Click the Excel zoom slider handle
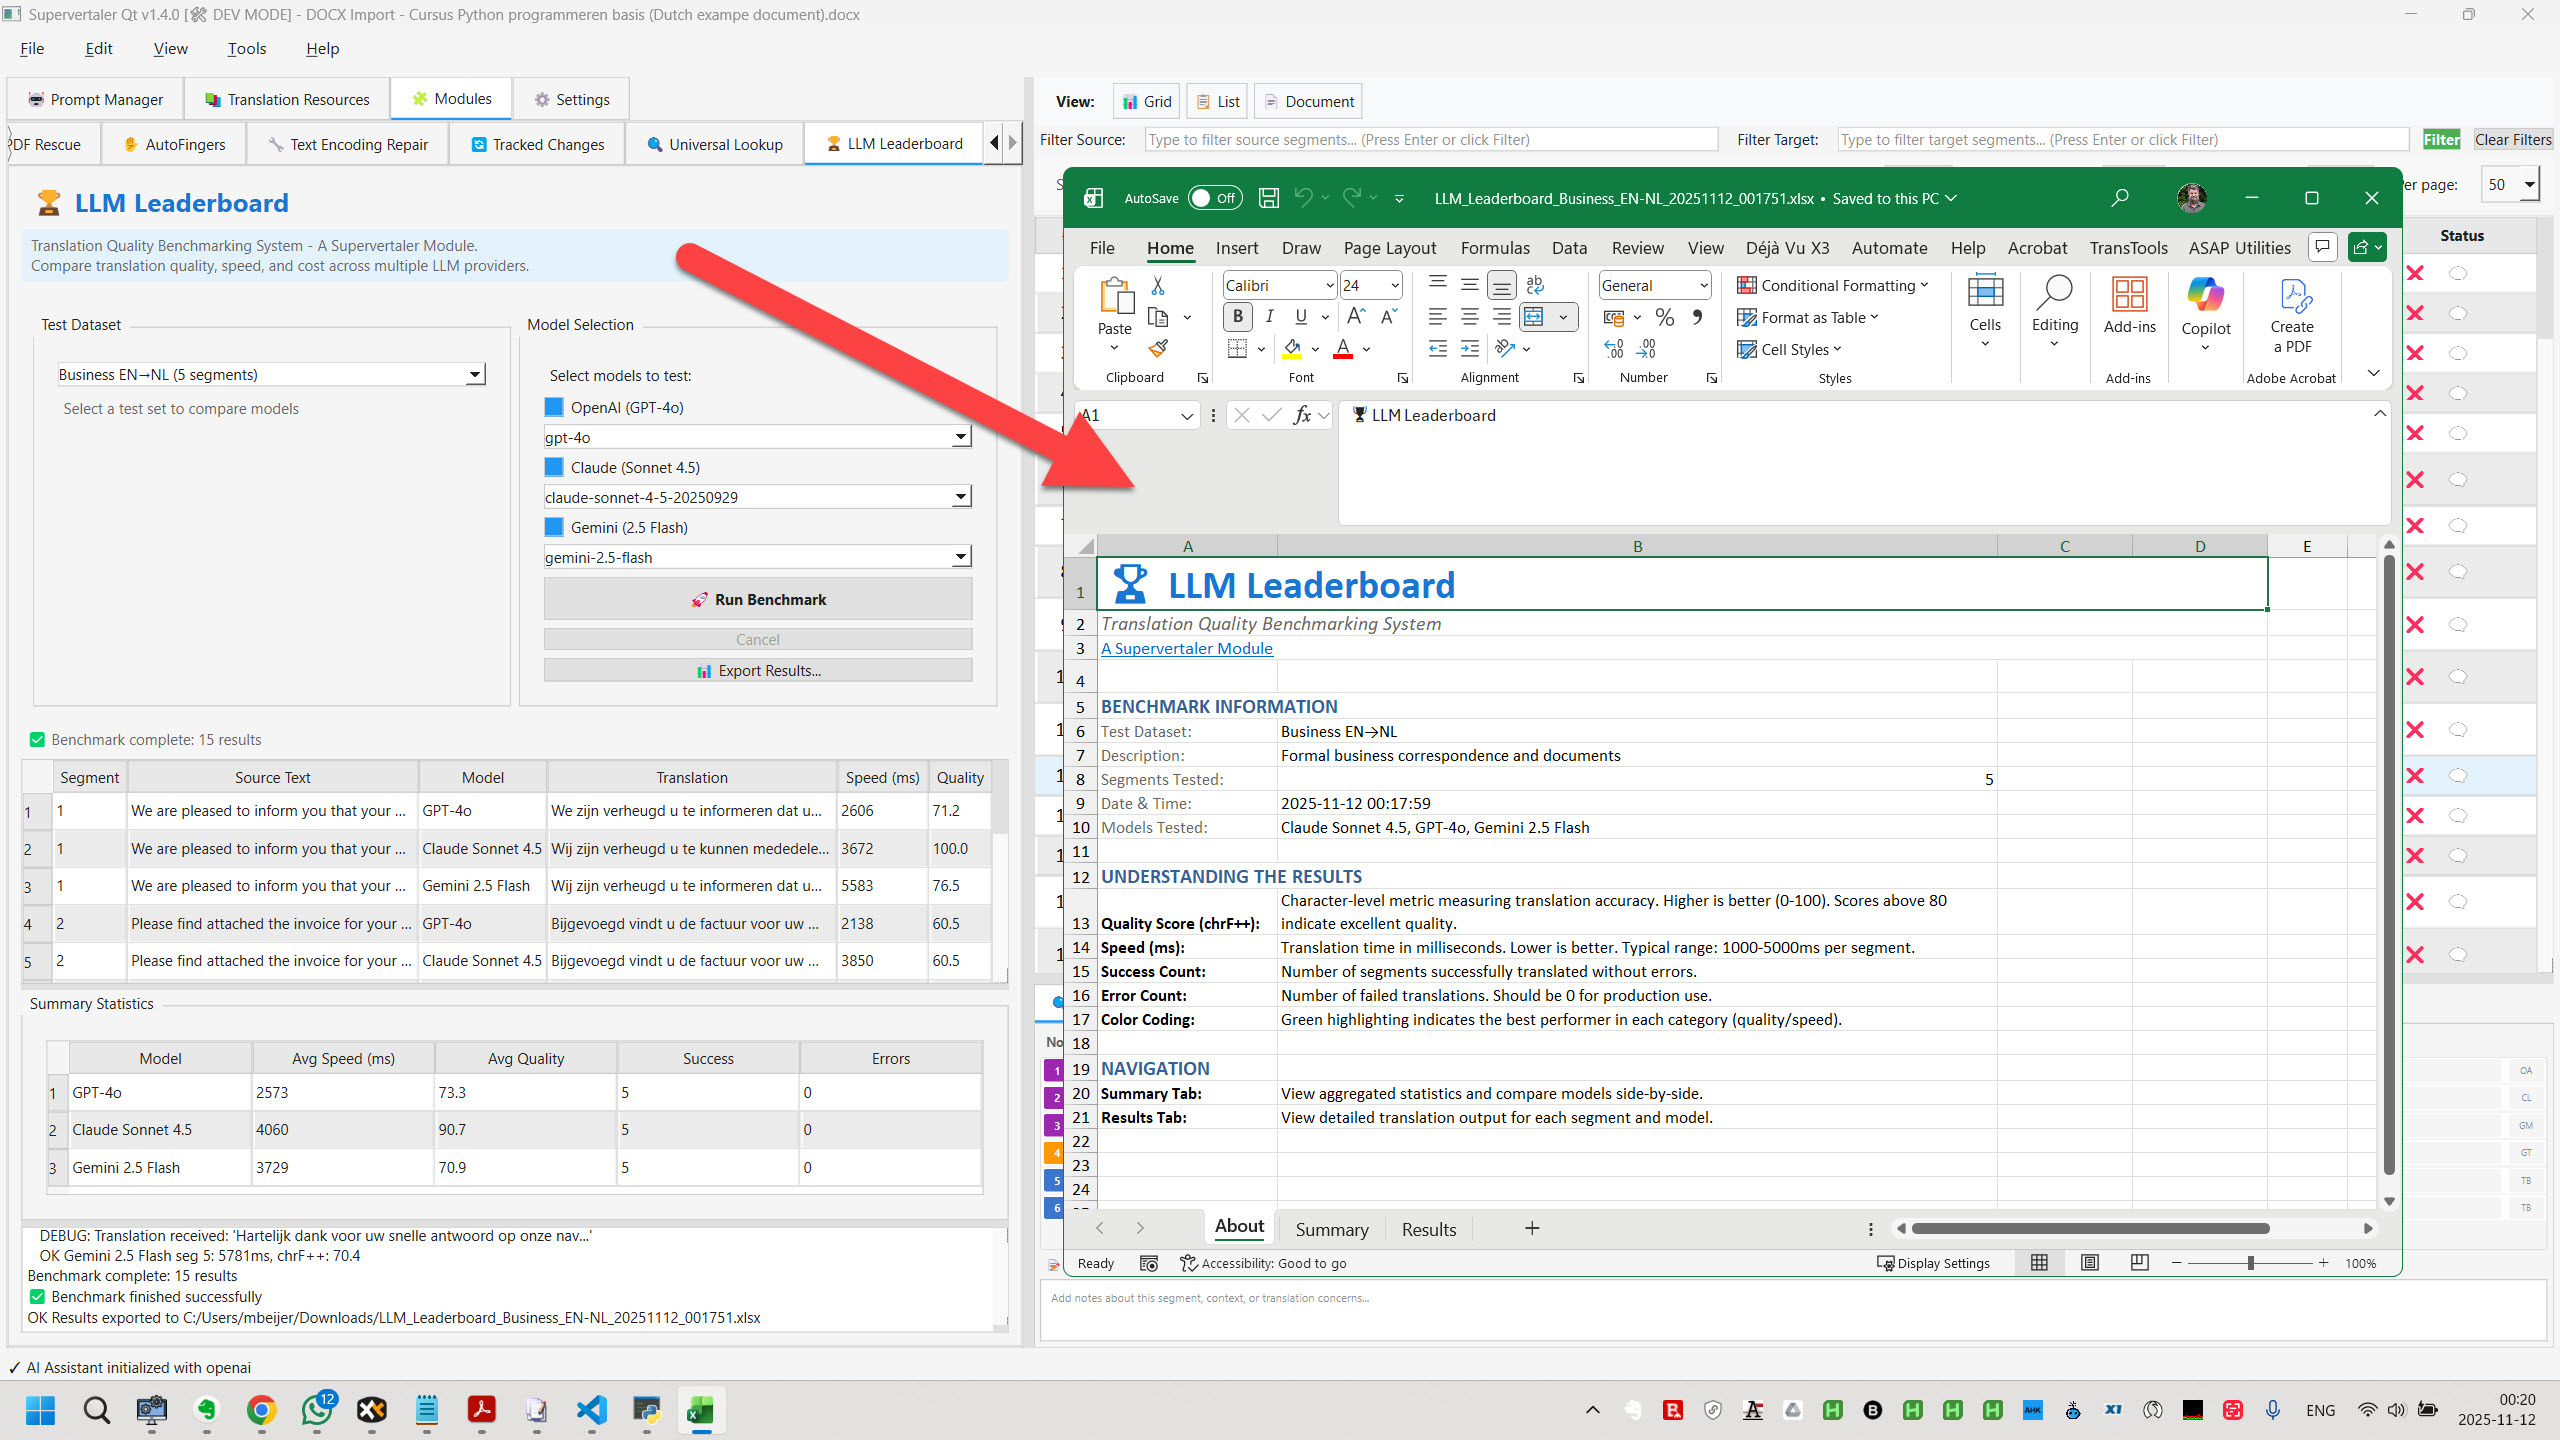The image size is (2560, 1440). [2250, 1263]
